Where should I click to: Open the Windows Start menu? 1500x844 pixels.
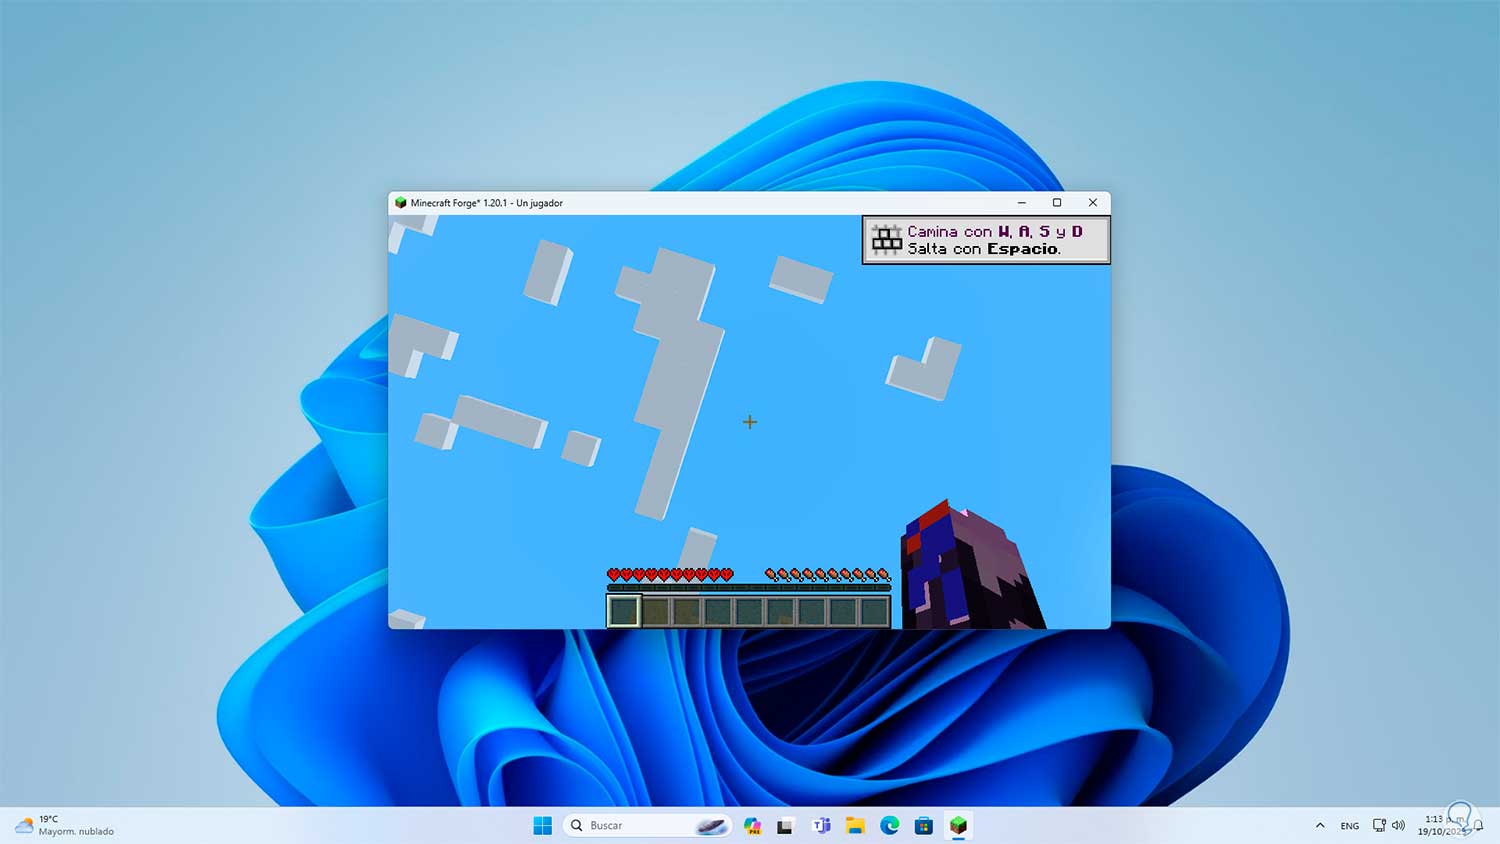(x=543, y=825)
